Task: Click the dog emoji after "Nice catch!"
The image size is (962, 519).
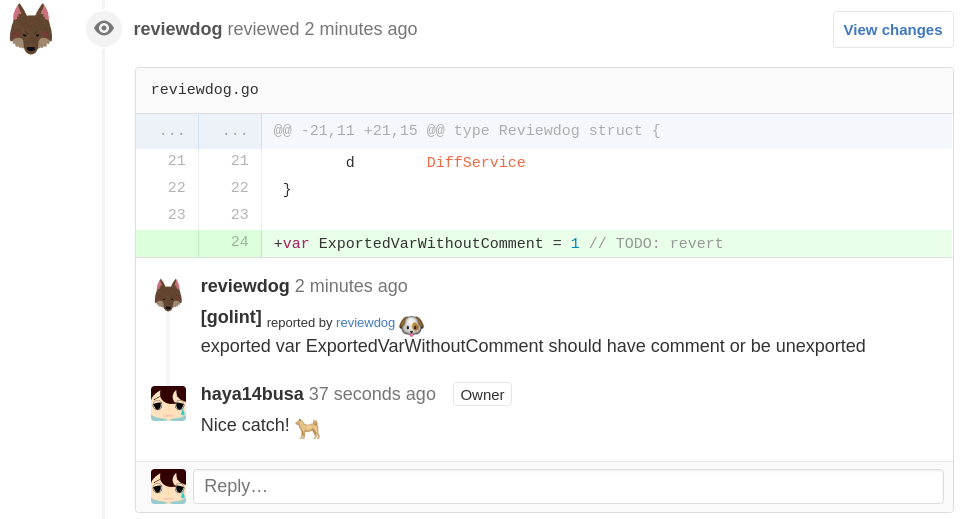Action: coord(308,428)
